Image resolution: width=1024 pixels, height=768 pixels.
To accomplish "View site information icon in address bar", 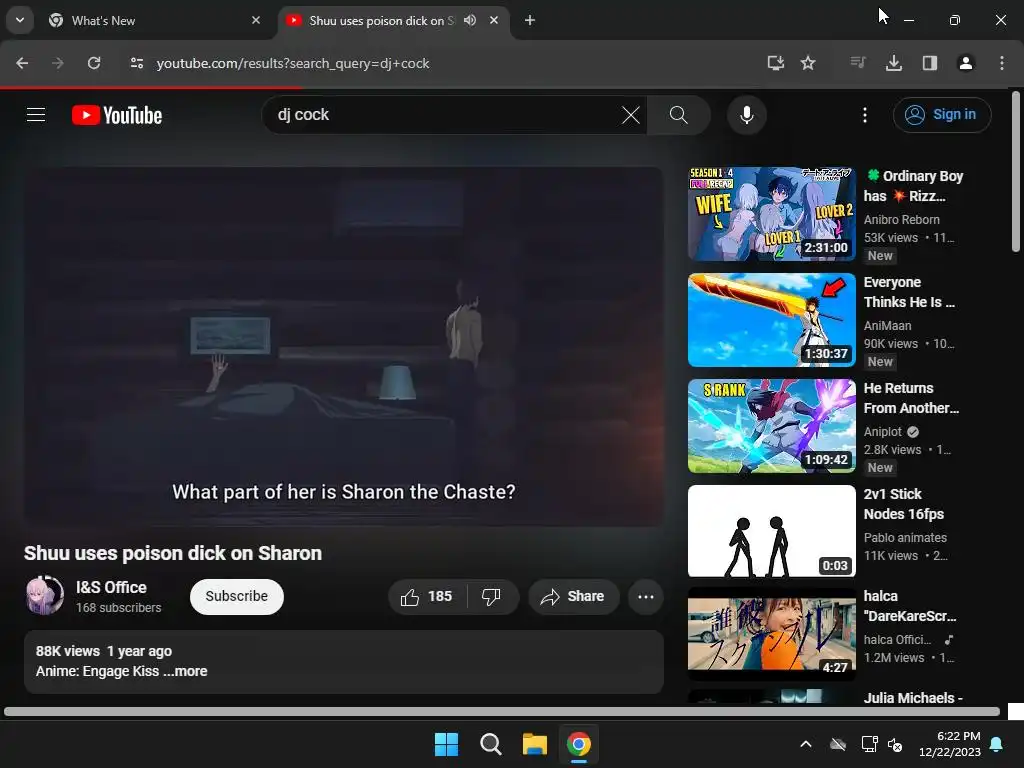I will (x=136, y=63).
